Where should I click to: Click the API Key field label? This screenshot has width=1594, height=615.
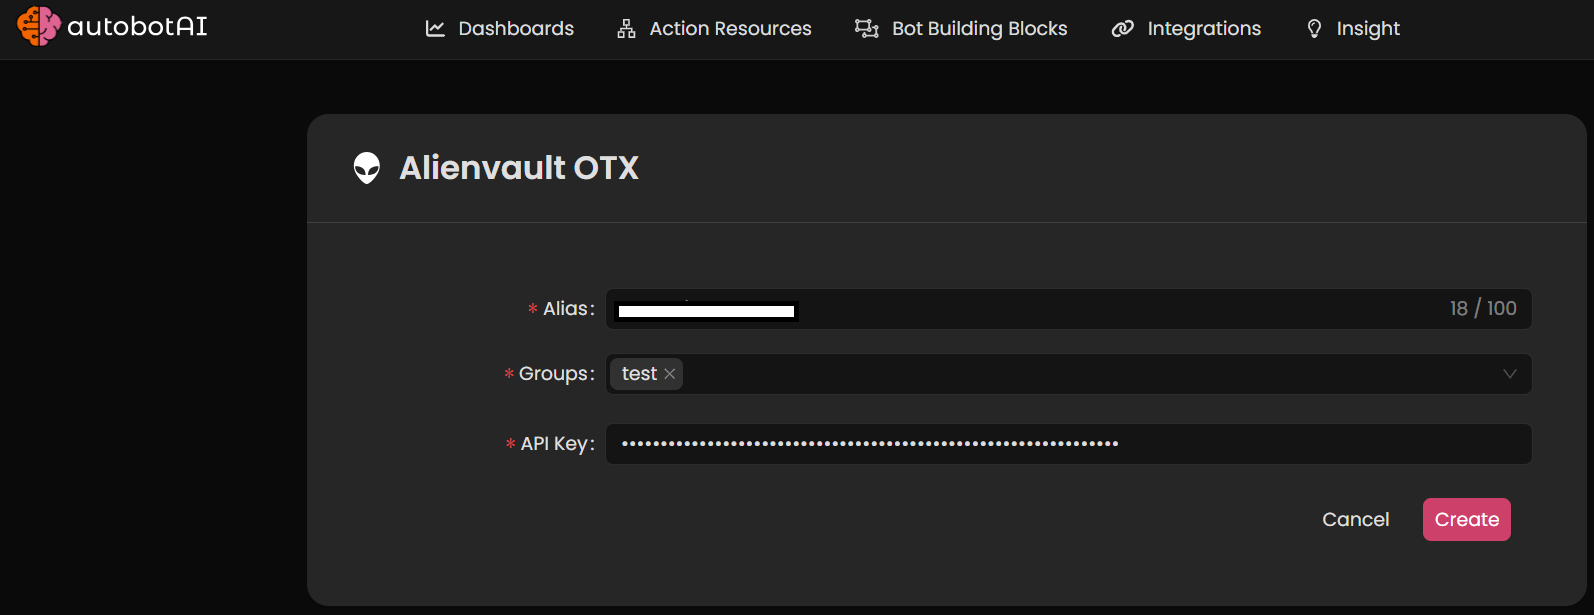(558, 444)
